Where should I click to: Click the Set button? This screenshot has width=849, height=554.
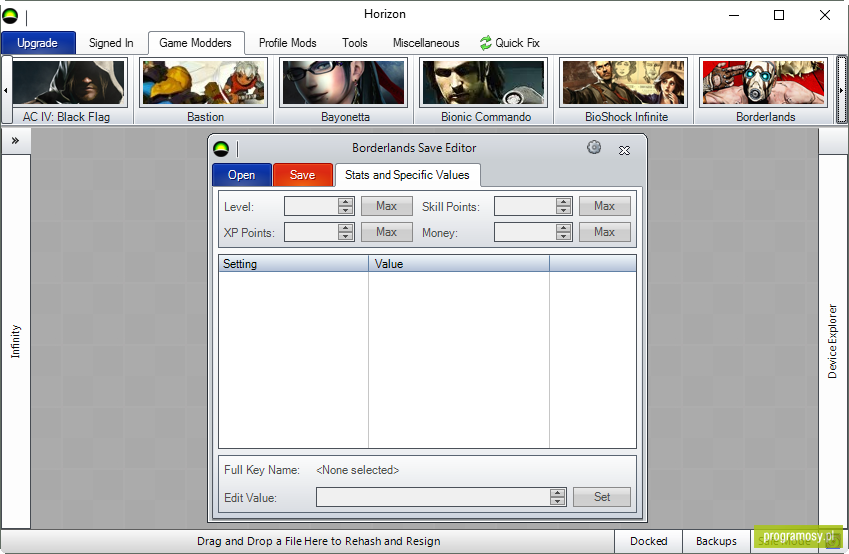tap(602, 497)
